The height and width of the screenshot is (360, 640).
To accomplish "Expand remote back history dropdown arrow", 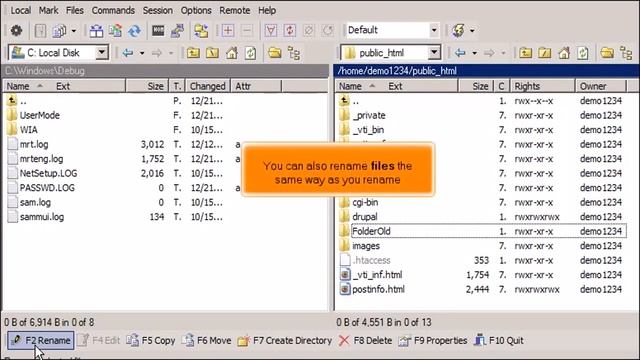I will [x=474, y=53].
